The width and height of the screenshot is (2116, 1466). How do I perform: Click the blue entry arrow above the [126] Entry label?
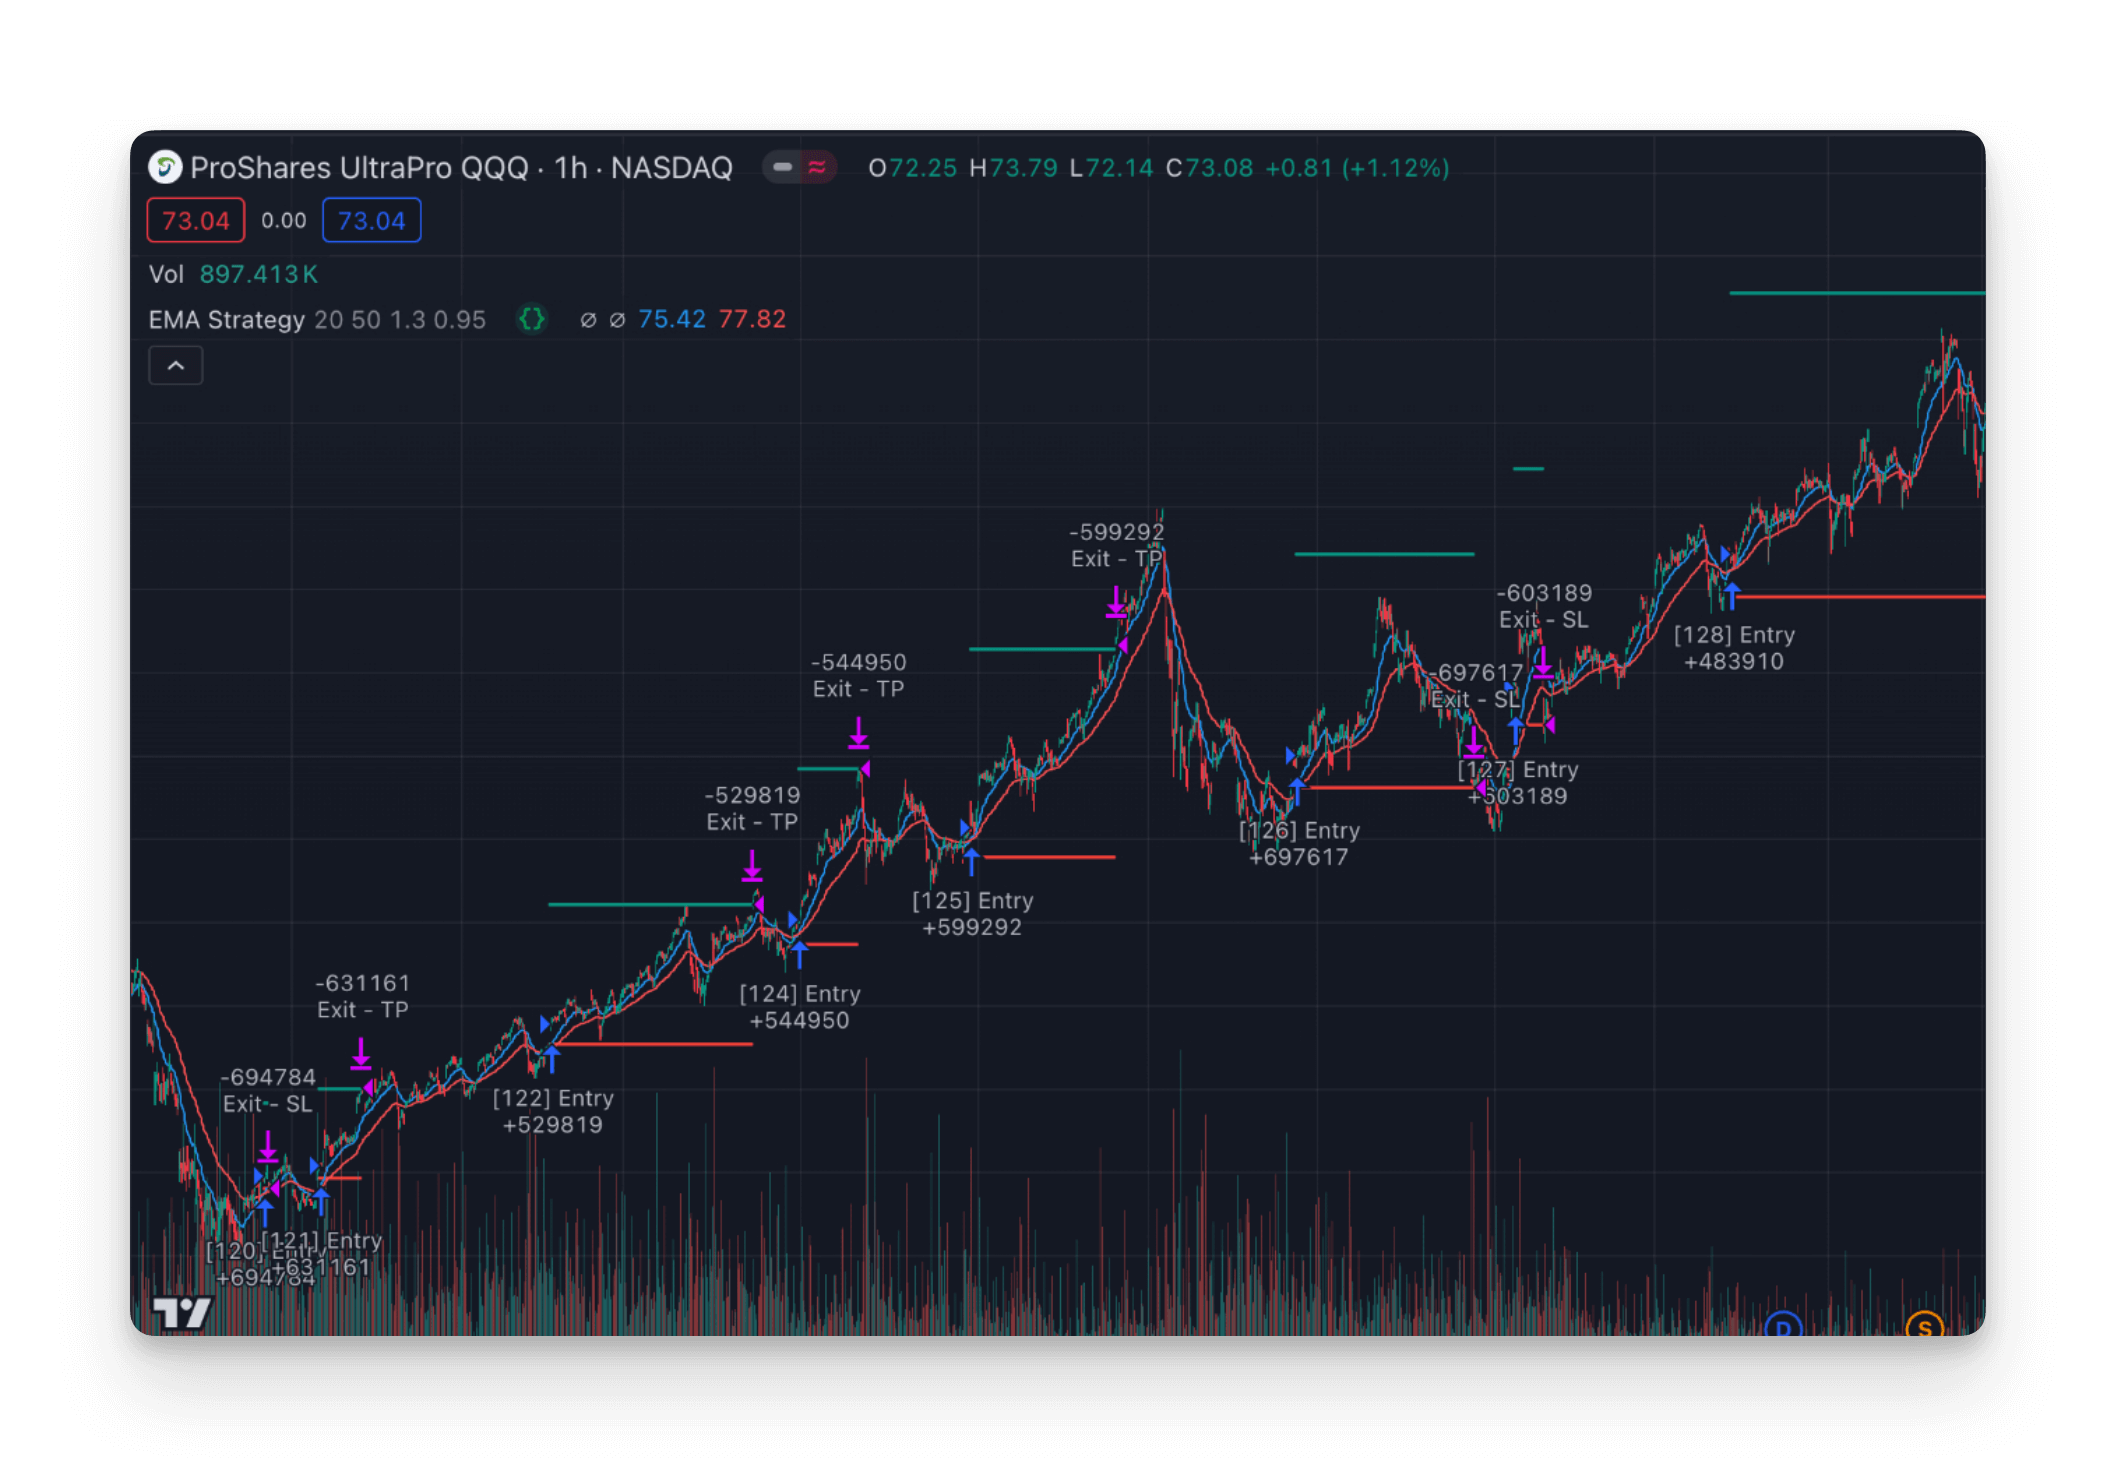tap(1297, 791)
